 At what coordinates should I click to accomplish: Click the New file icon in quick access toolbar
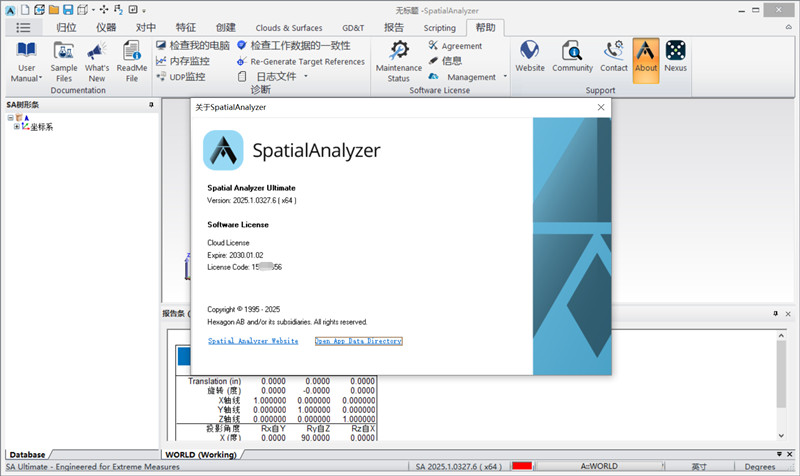click(x=24, y=9)
